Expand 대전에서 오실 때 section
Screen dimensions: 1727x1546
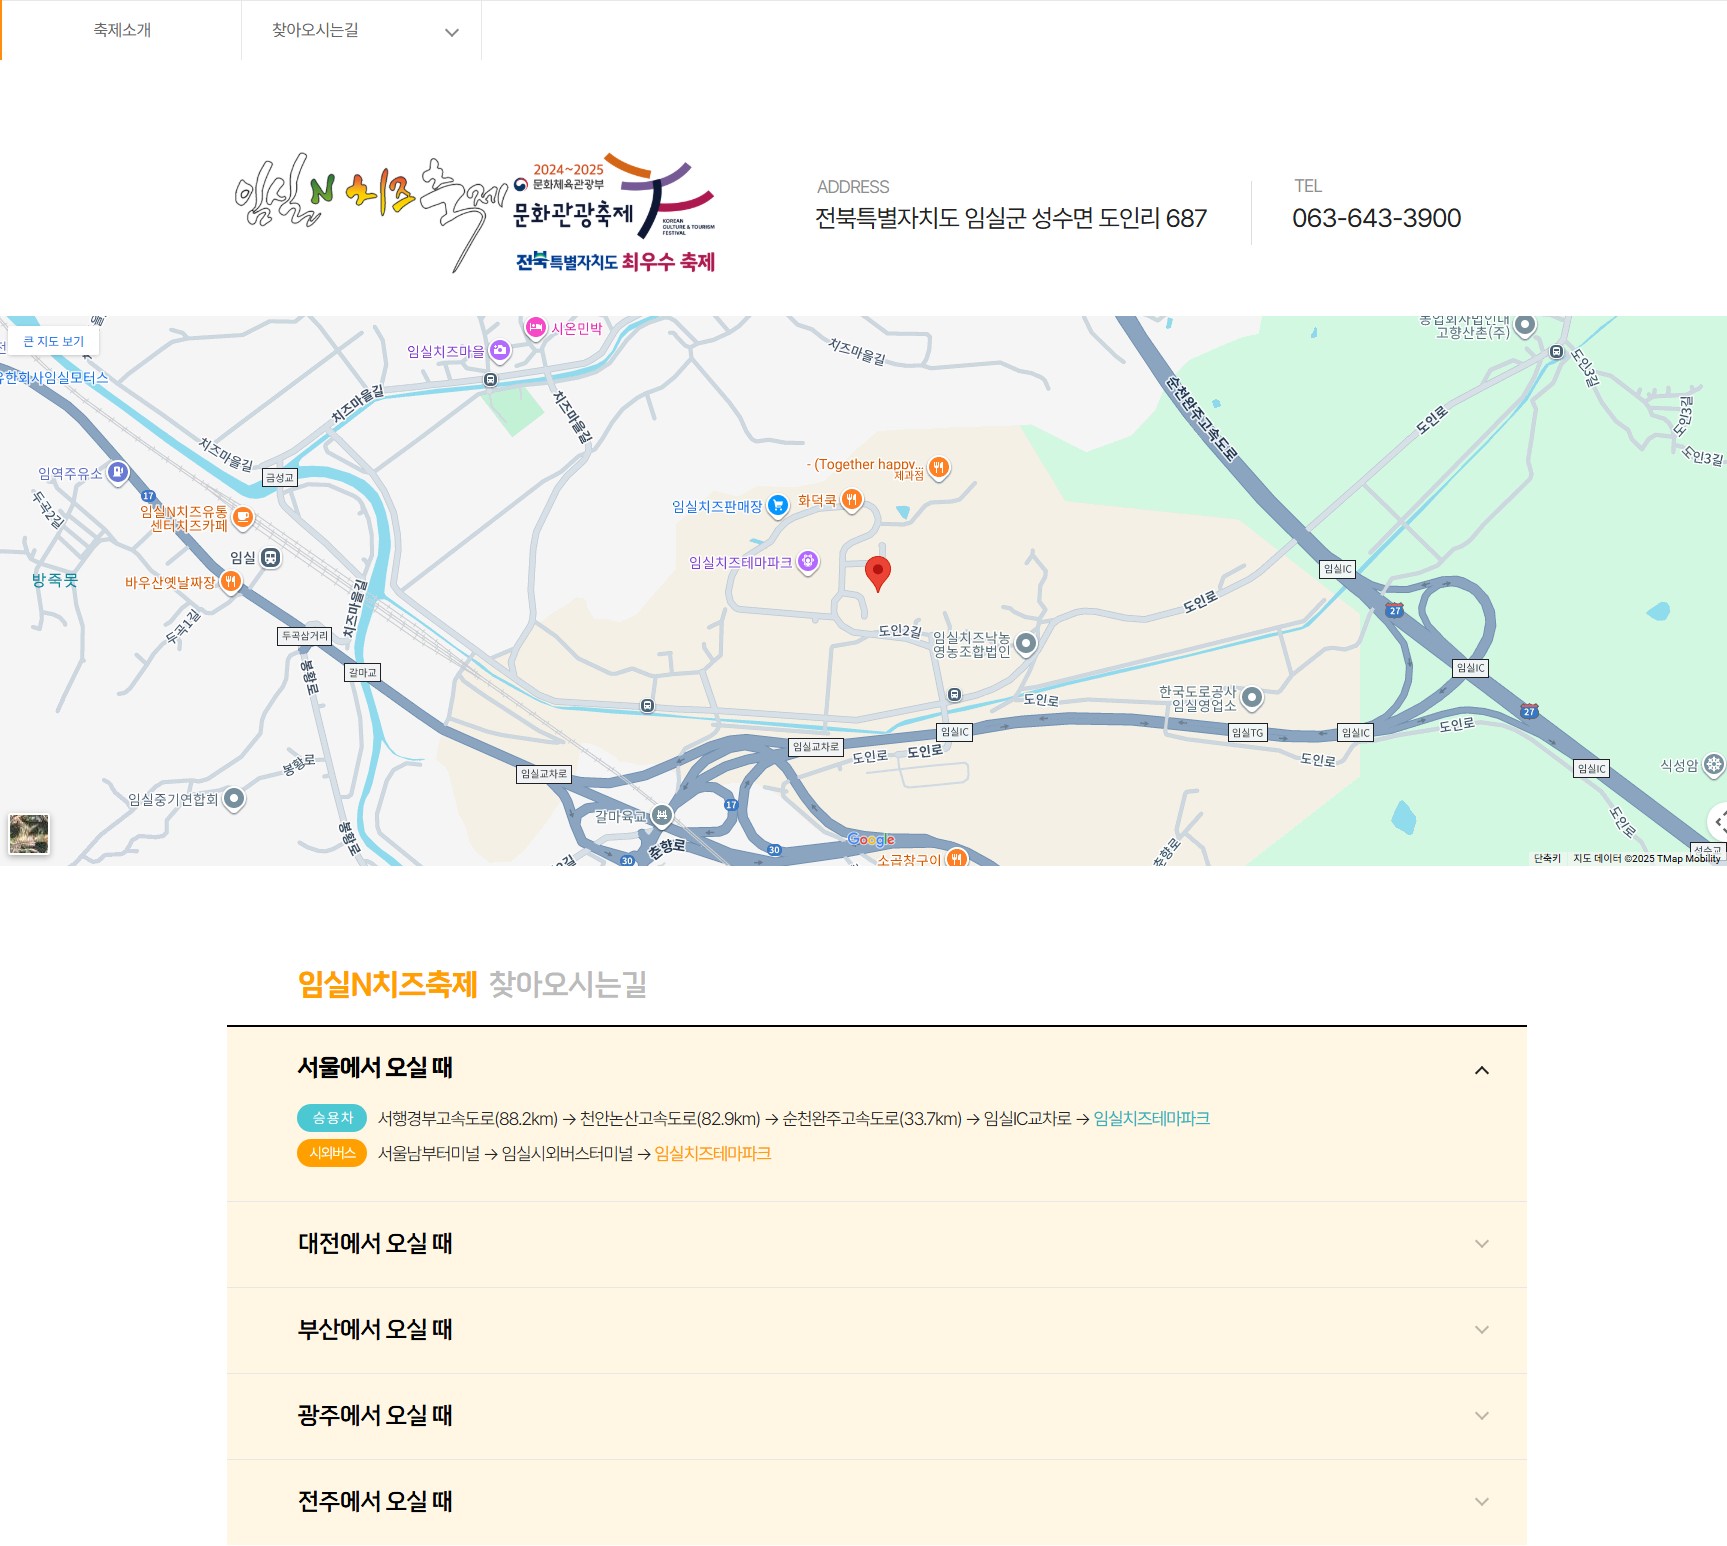(x=877, y=1244)
